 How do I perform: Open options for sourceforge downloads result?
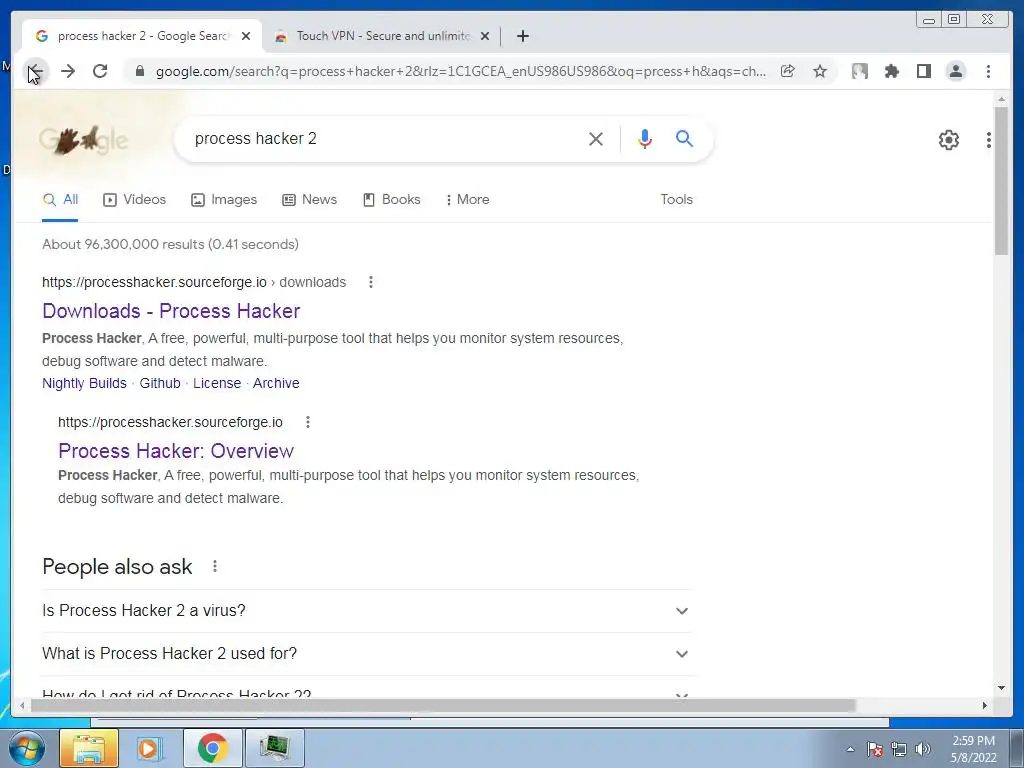[x=371, y=282]
